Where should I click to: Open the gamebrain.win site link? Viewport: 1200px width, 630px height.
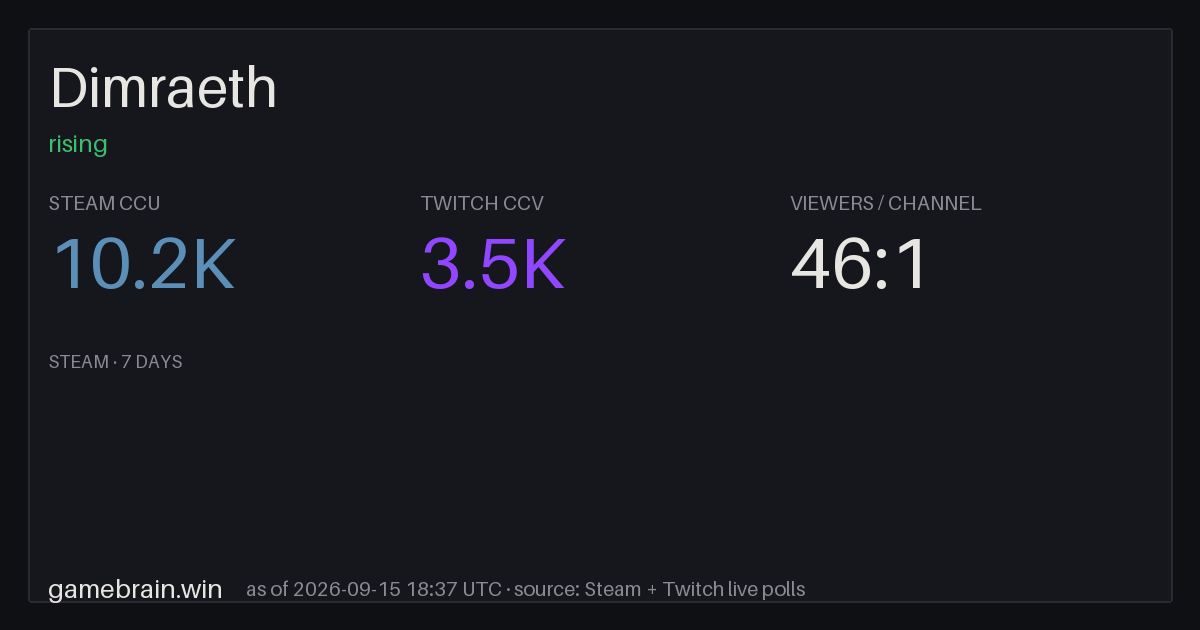tap(135, 589)
